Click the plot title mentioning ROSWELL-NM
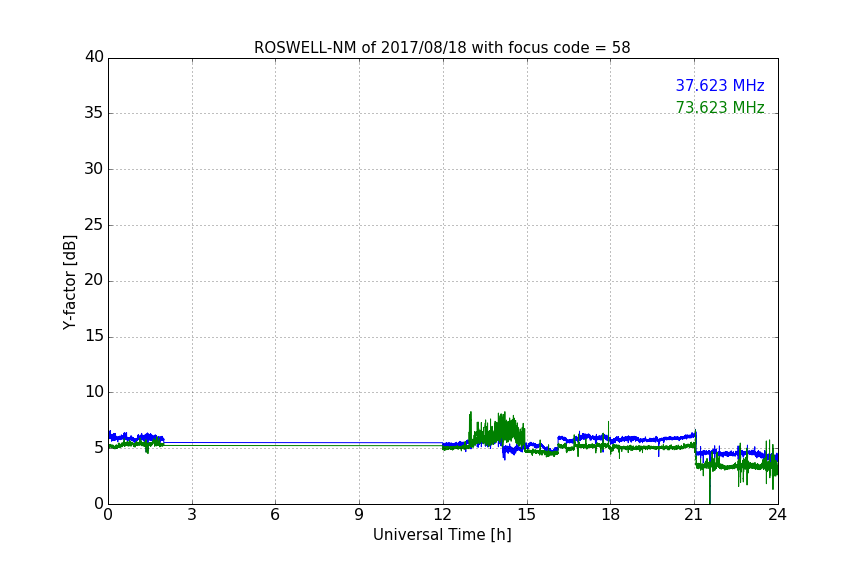 pyautogui.click(x=442, y=48)
